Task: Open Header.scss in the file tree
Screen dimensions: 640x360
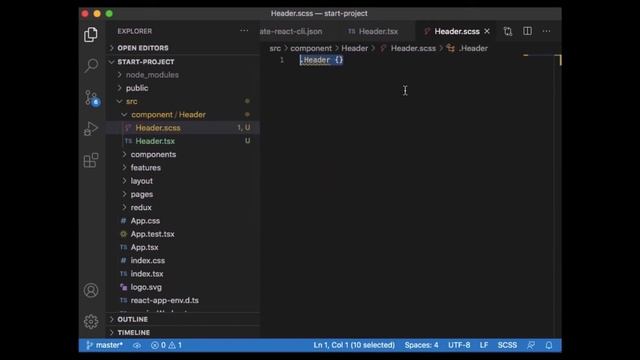Action: pos(182,128)
